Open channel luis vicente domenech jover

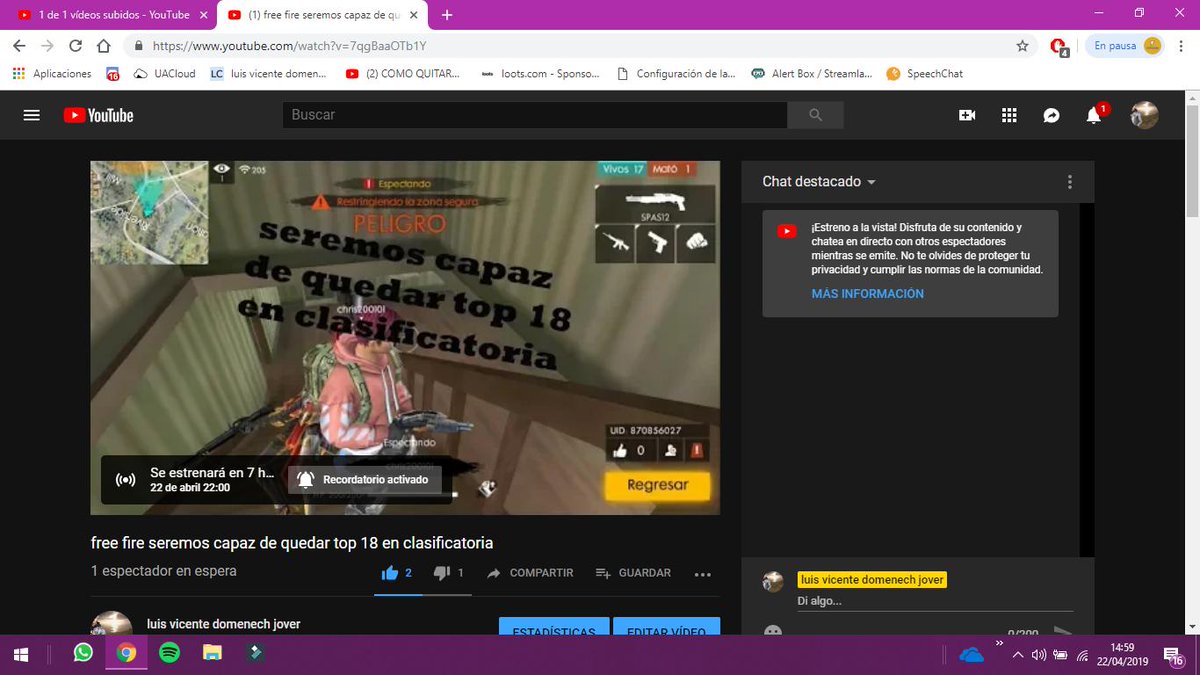pos(223,624)
